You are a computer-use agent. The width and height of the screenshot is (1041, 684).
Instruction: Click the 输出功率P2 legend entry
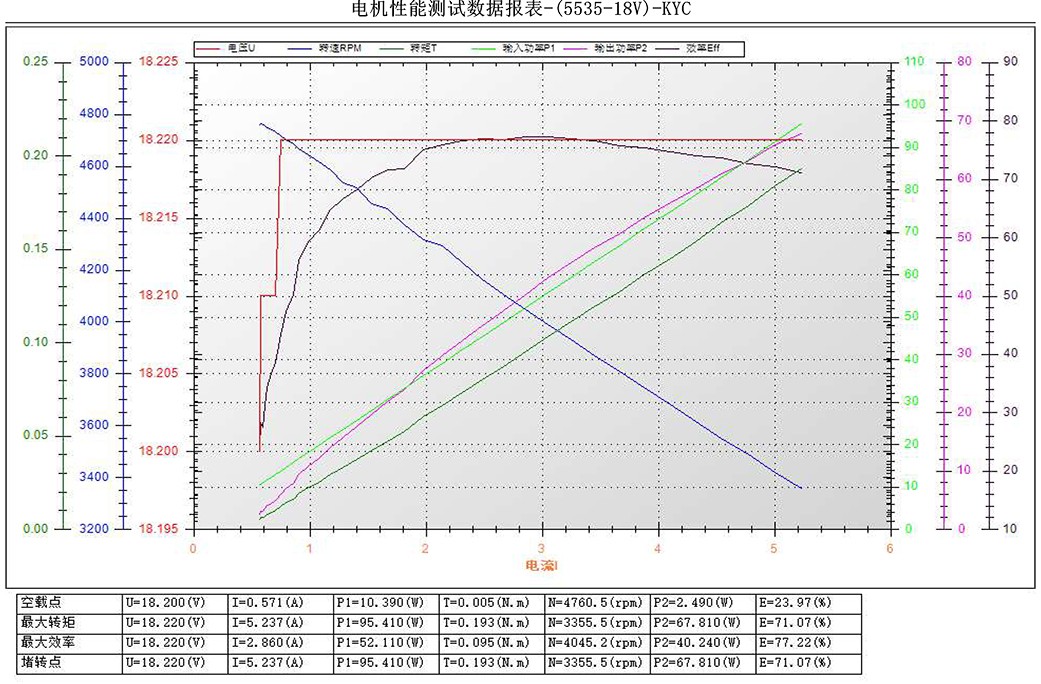(x=619, y=48)
